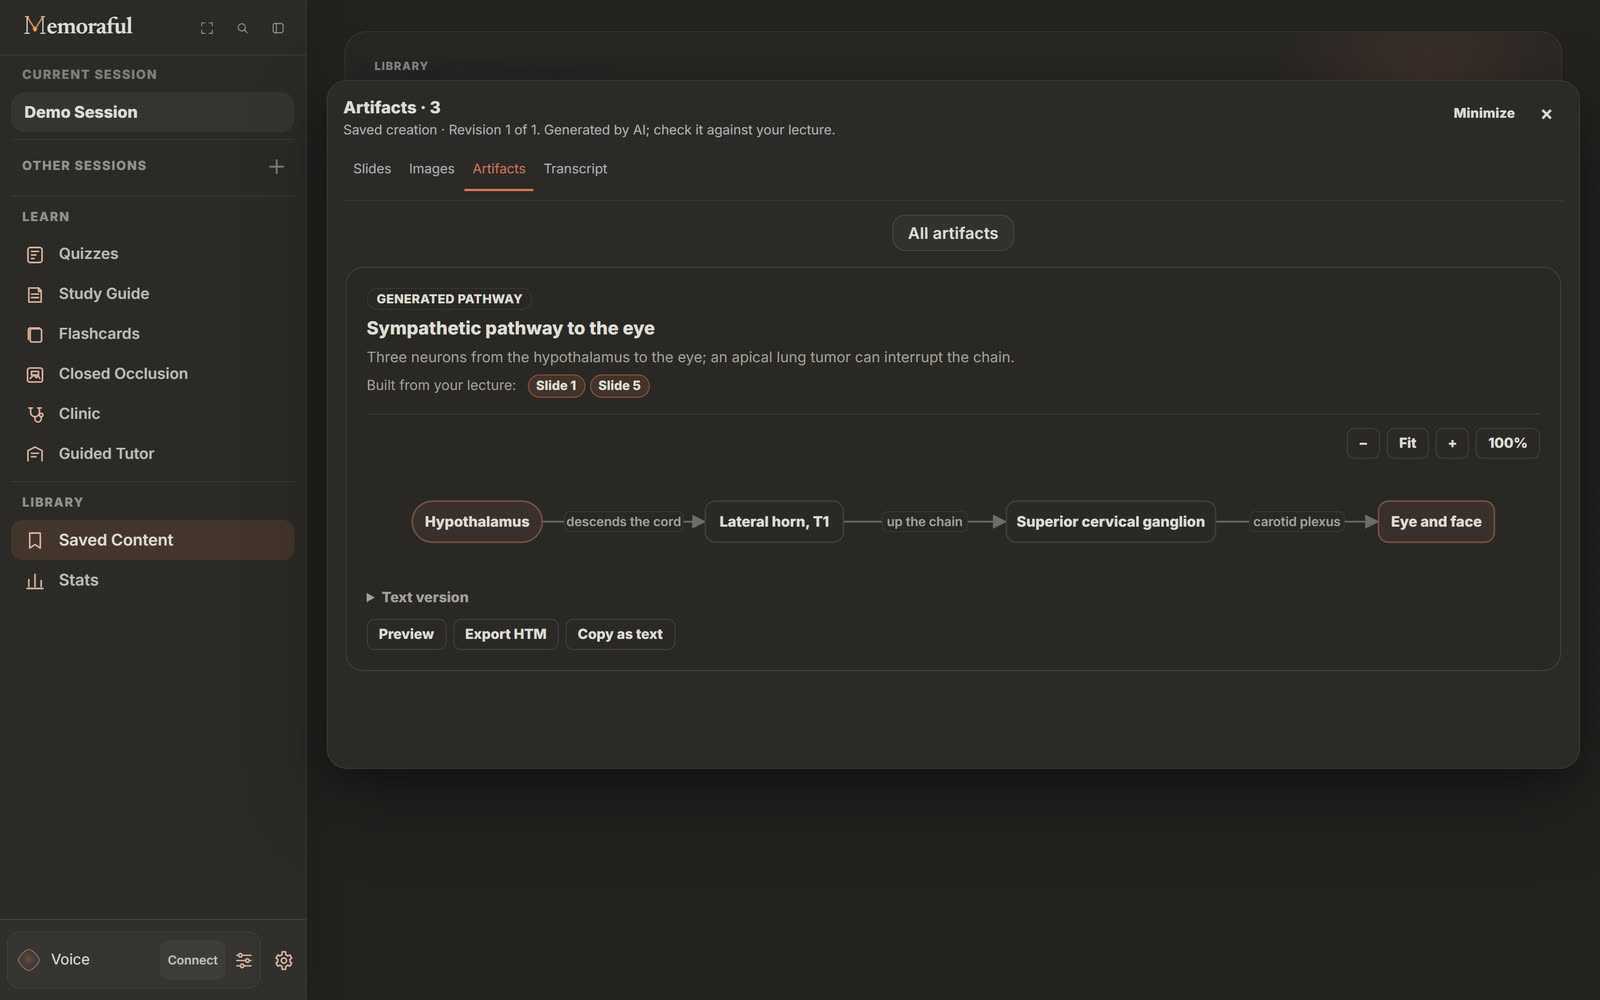Close the Artifacts panel
This screenshot has width=1600, height=1000.
1546,114
